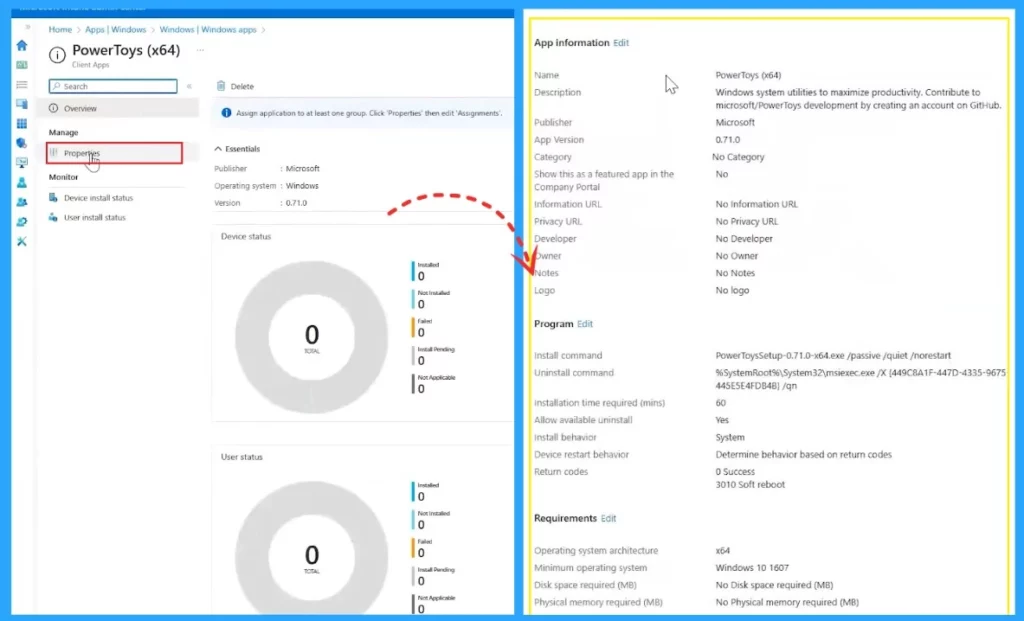The height and width of the screenshot is (621, 1024).
Task: Click the App Version value '0.71.0' in App information
Action: (x=728, y=140)
